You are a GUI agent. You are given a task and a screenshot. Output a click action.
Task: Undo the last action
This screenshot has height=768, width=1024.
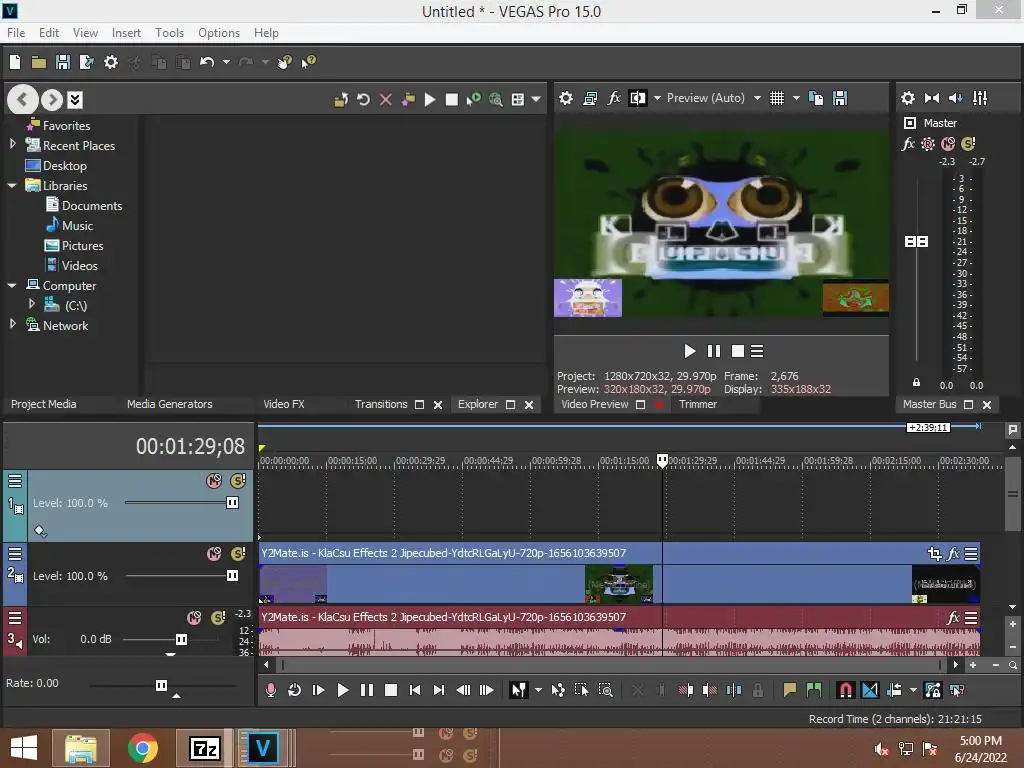click(x=207, y=62)
